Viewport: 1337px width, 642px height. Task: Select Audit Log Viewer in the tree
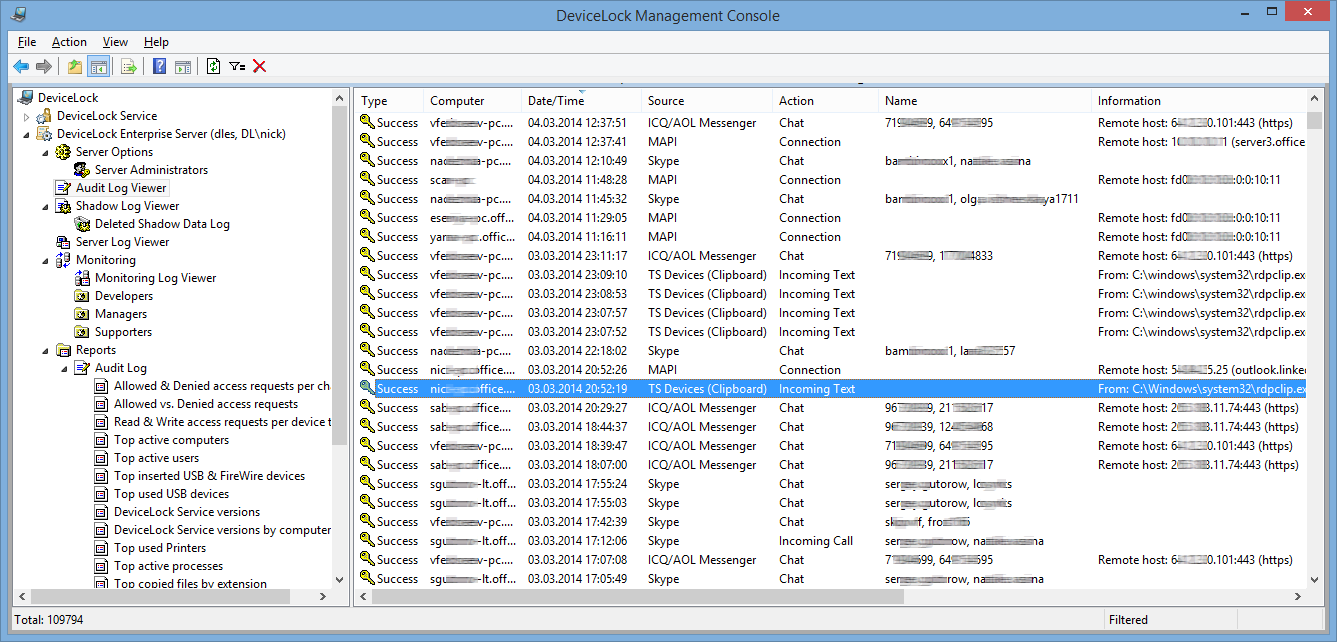(121, 188)
